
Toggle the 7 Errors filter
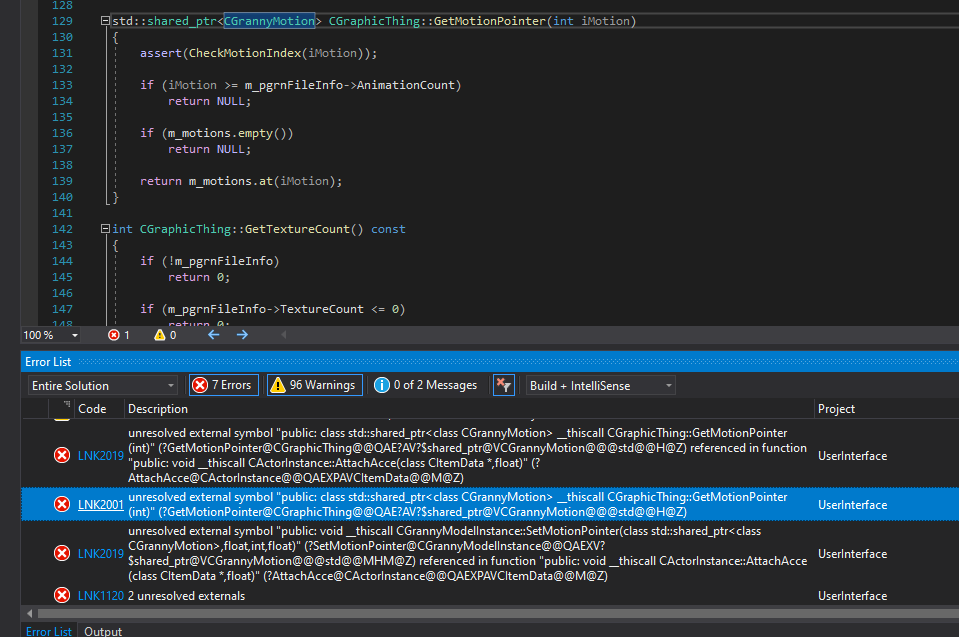point(223,385)
